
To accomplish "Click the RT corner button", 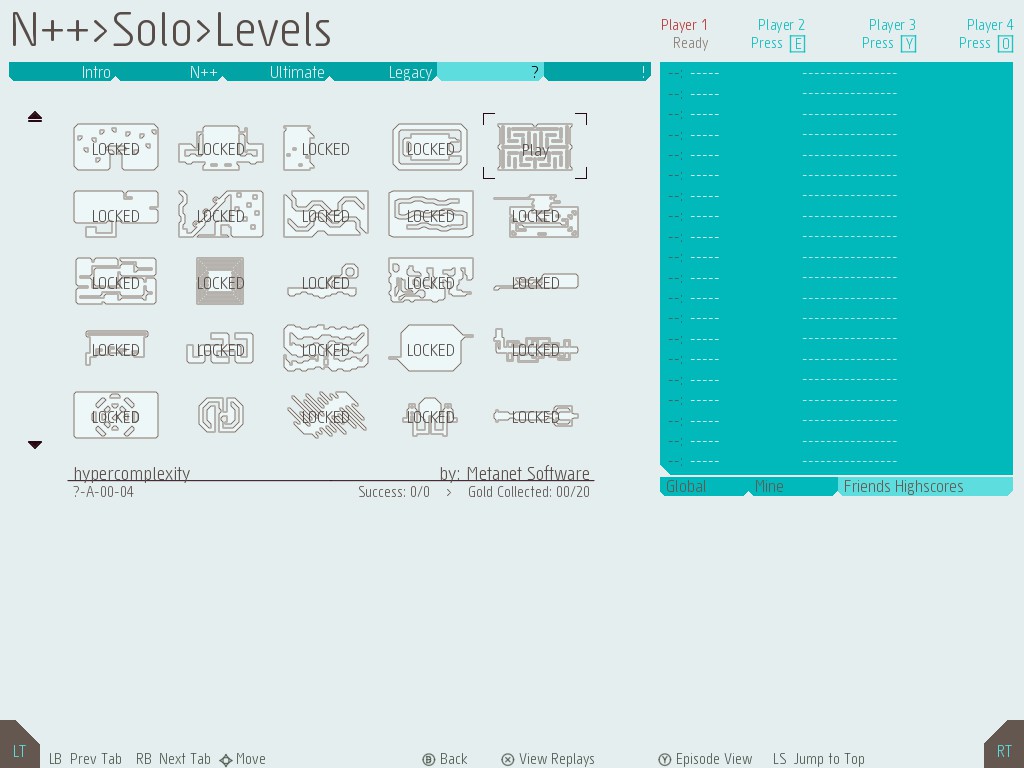I will click(x=1004, y=745).
